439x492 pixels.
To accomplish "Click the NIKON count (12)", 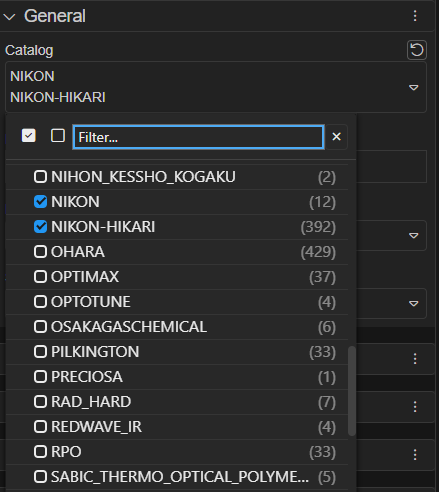I will tap(322, 202).
